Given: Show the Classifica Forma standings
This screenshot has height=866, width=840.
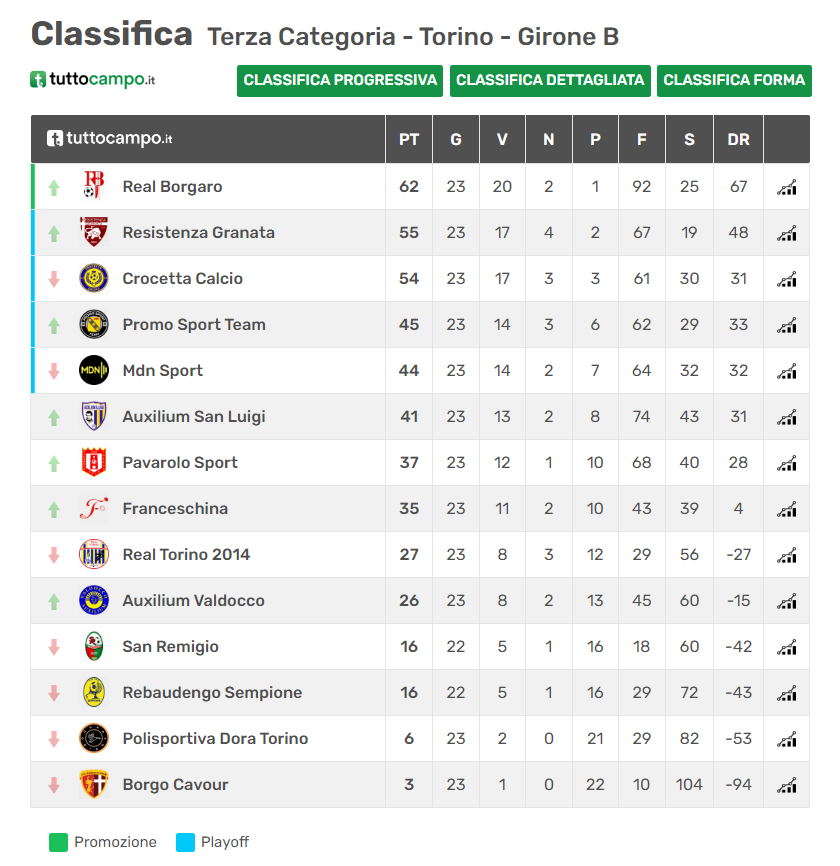Looking at the screenshot, I should point(734,80).
